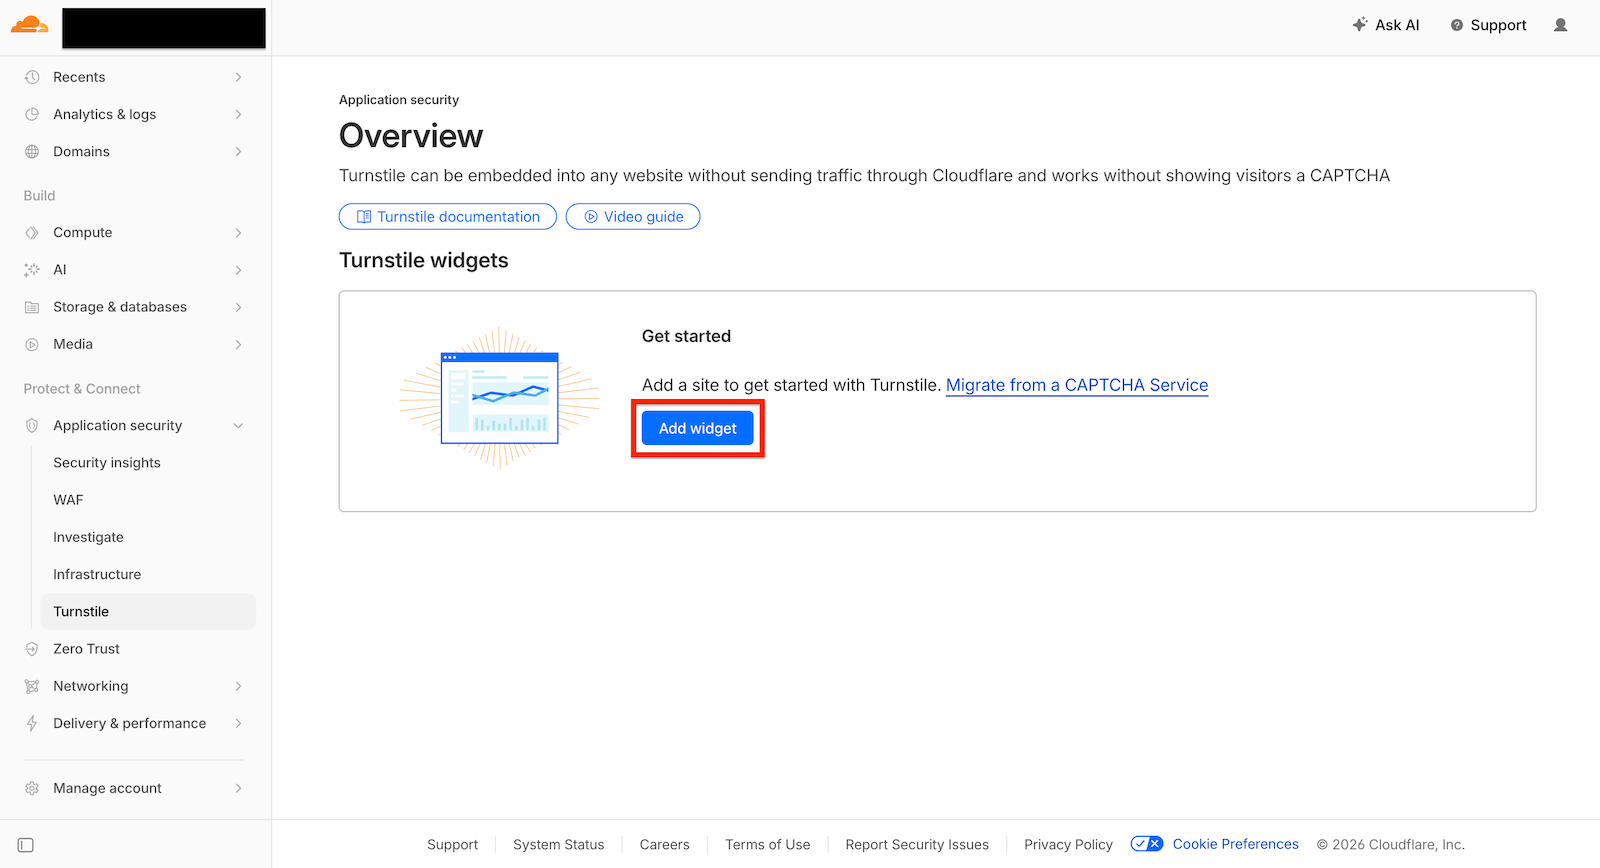Play the Video guide
The width and height of the screenshot is (1600, 868).
coord(633,217)
